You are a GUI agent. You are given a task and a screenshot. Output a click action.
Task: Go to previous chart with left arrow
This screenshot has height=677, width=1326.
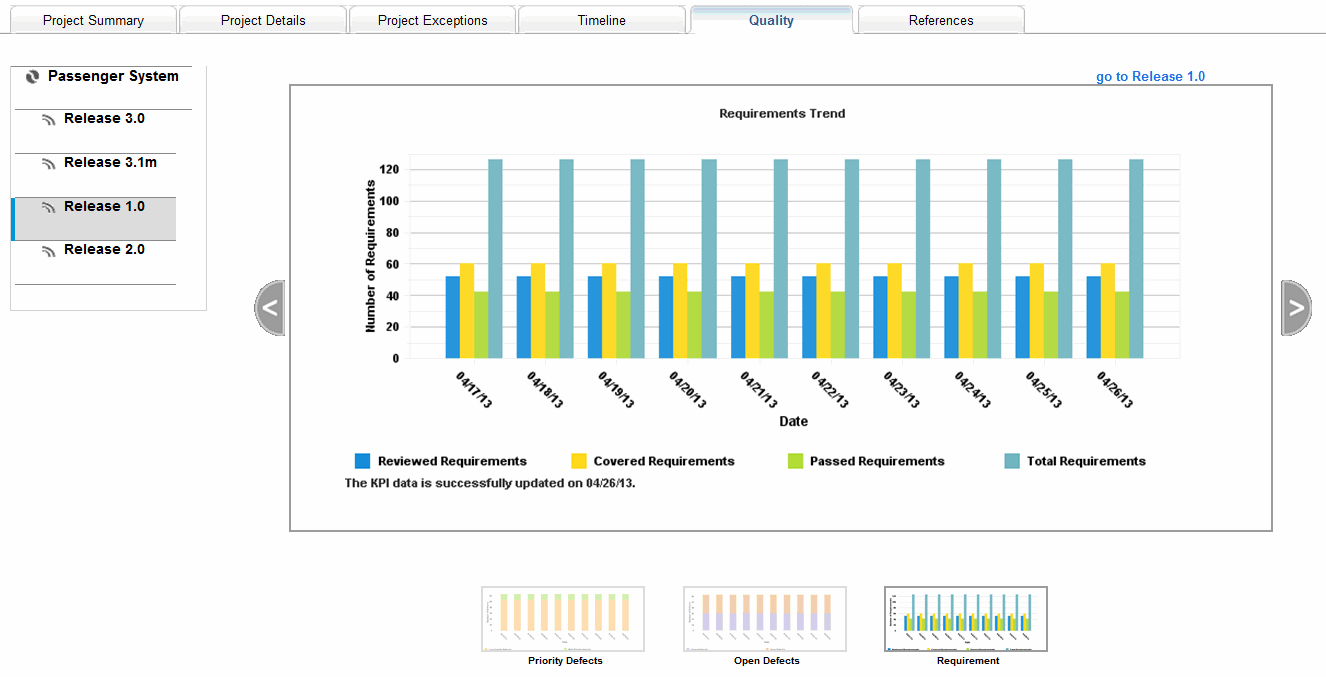(x=270, y=308)
